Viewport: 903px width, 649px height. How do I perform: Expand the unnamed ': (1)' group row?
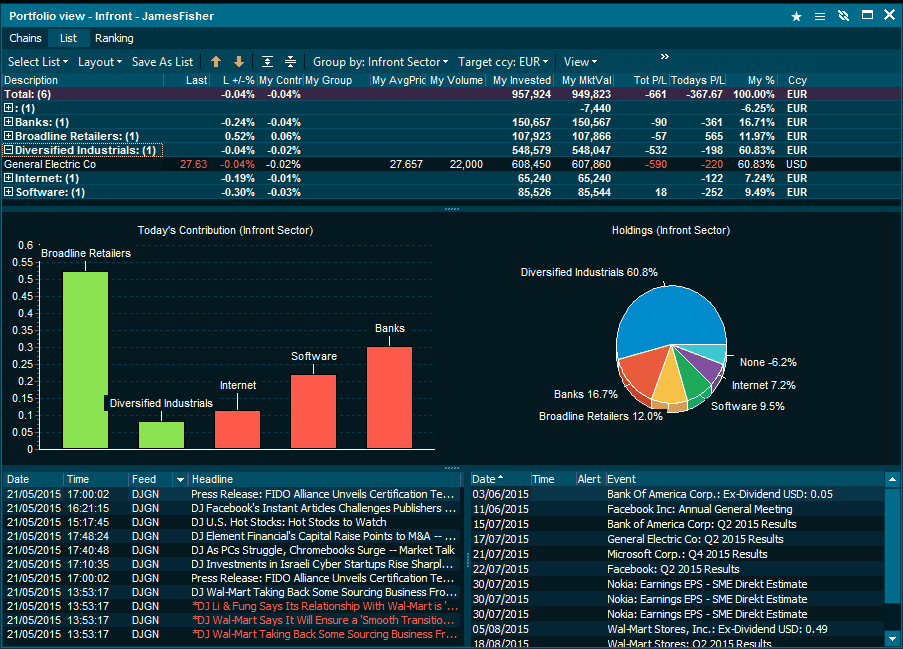(9, 108)
